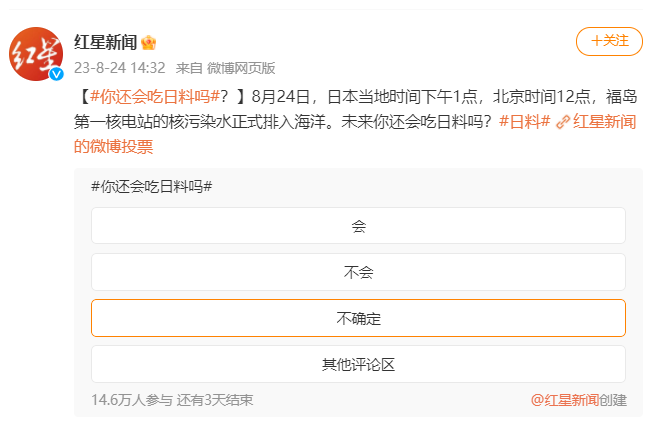Click the poll title #你还会吃日料吗#

(x=151, y=186)
